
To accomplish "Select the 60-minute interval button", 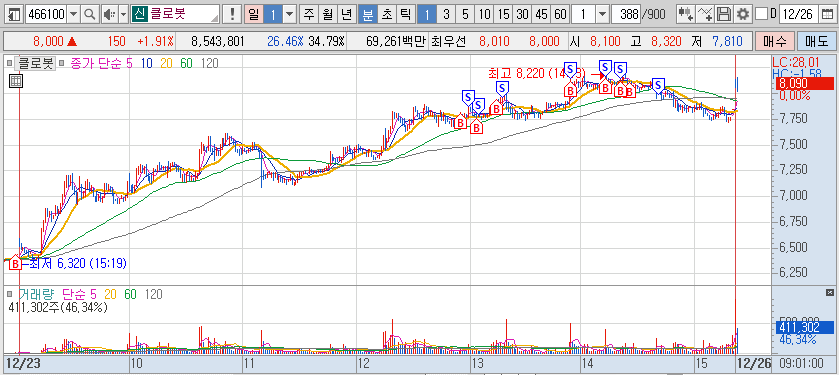I will coord(560,14).
